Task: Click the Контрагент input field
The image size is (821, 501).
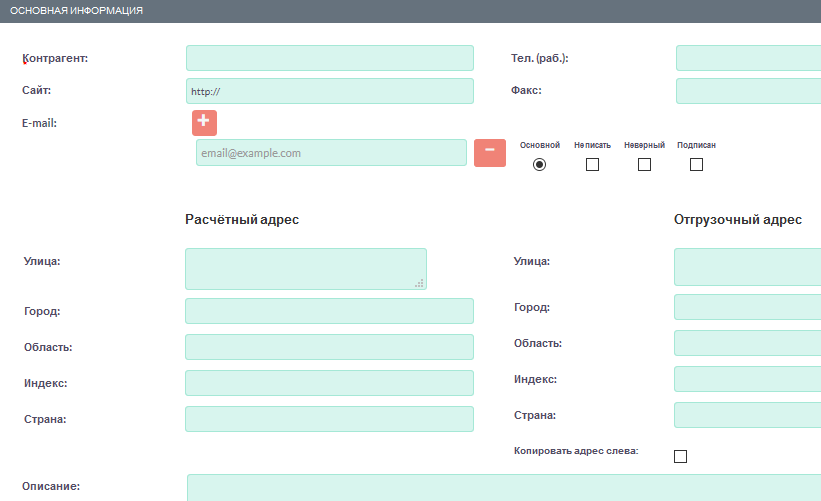Action: click(x=329, y=58)
